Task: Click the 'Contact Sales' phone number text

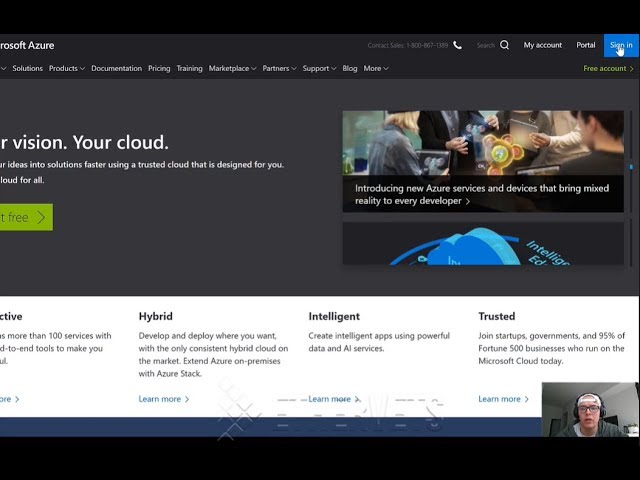Action: click(407, 45)
